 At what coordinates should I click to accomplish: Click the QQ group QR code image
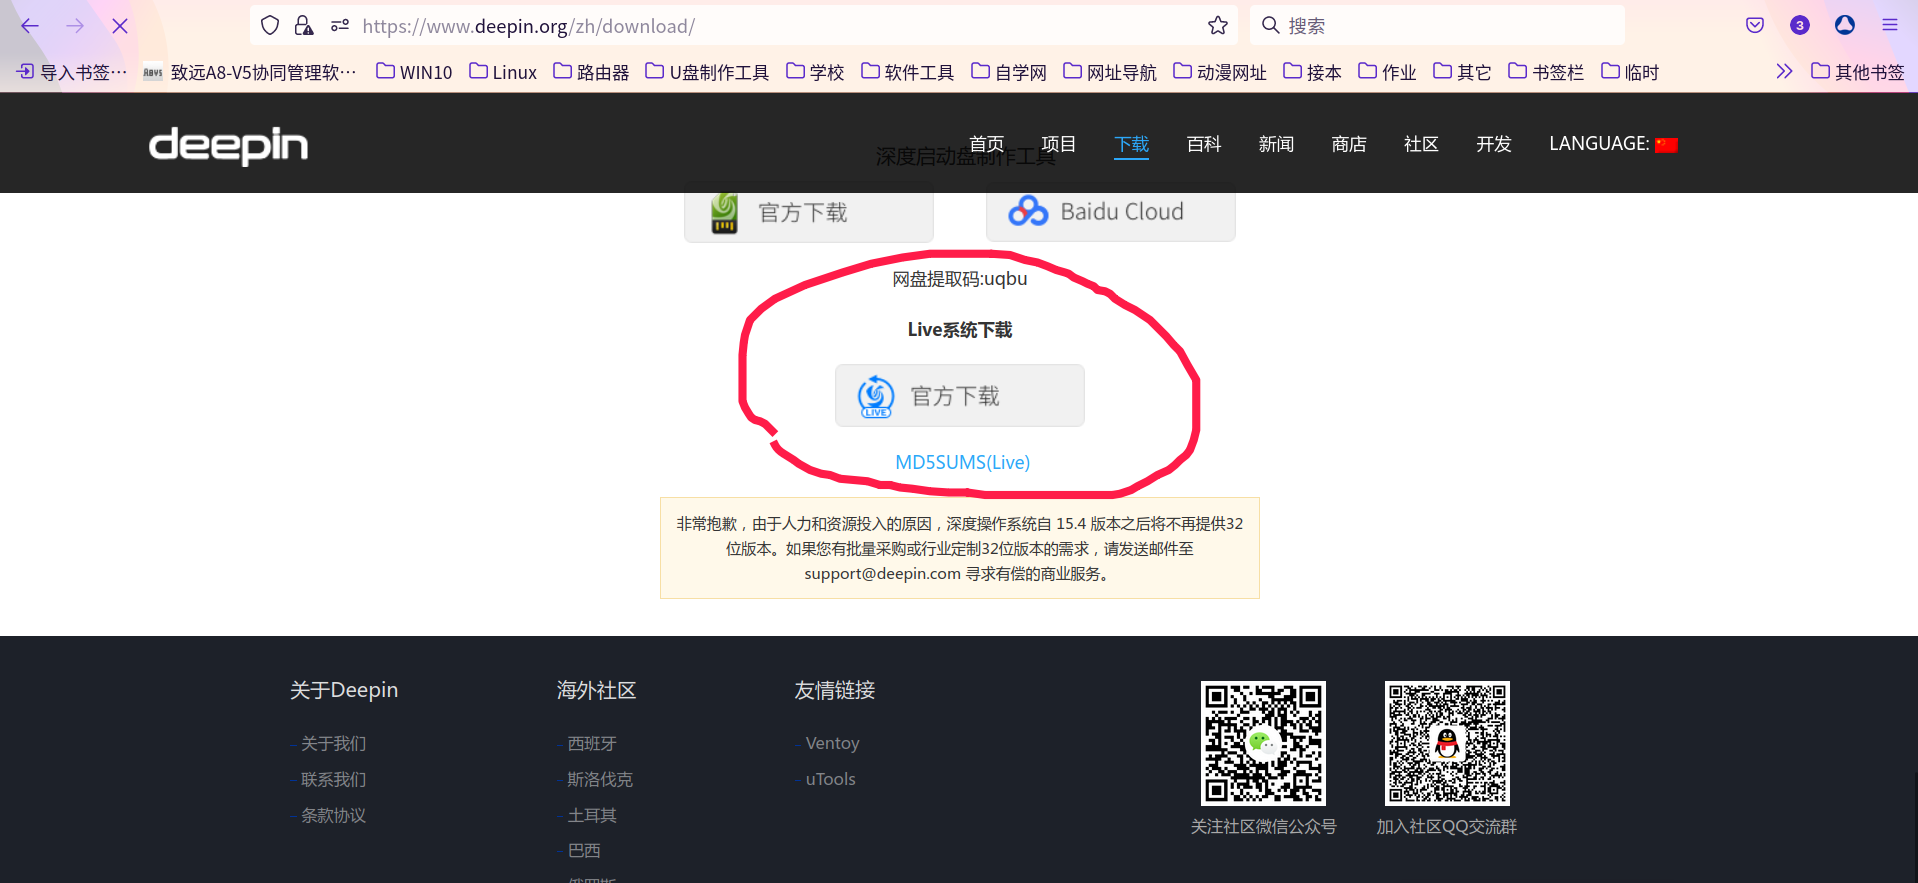tap(1447, 743)
